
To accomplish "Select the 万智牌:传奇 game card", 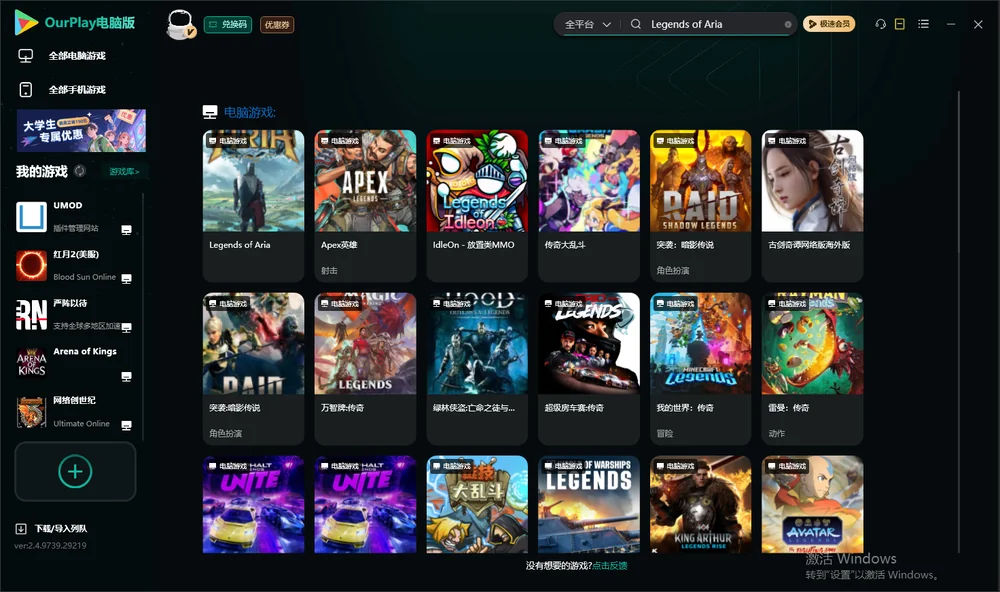I will coord(365,368).
